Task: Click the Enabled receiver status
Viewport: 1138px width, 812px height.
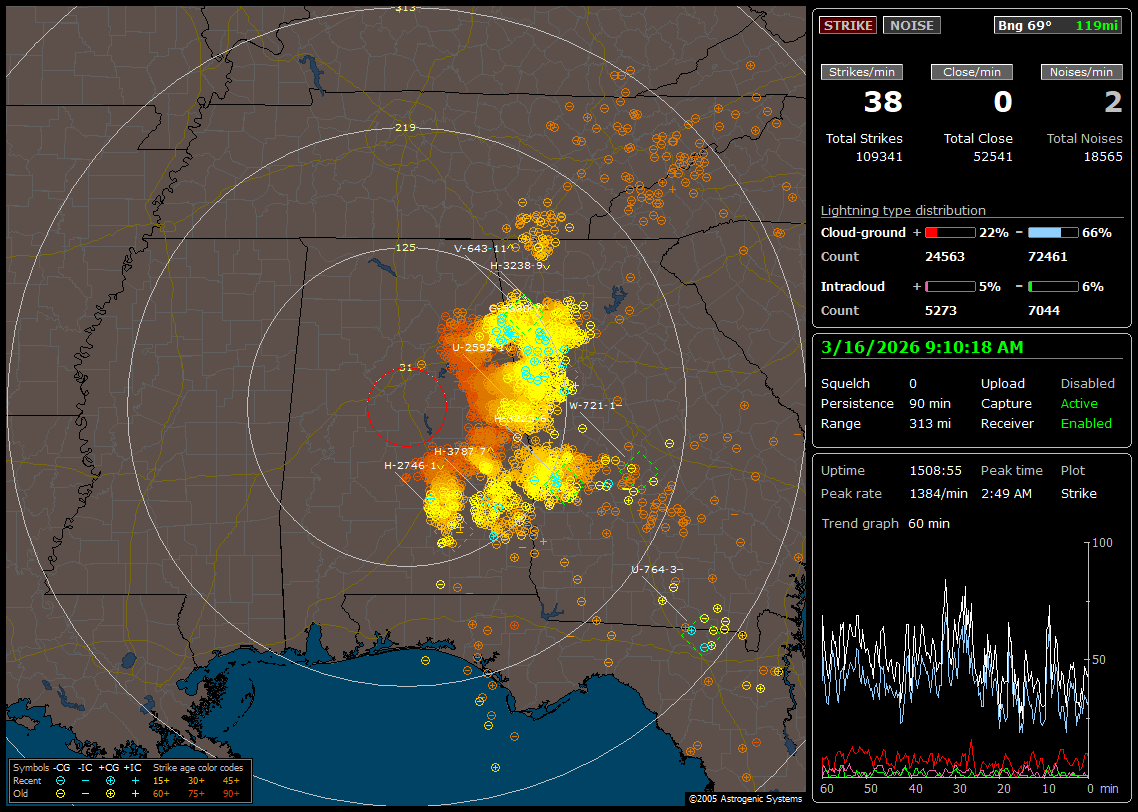Action: pyautogui.click(x=1085, y=424)
